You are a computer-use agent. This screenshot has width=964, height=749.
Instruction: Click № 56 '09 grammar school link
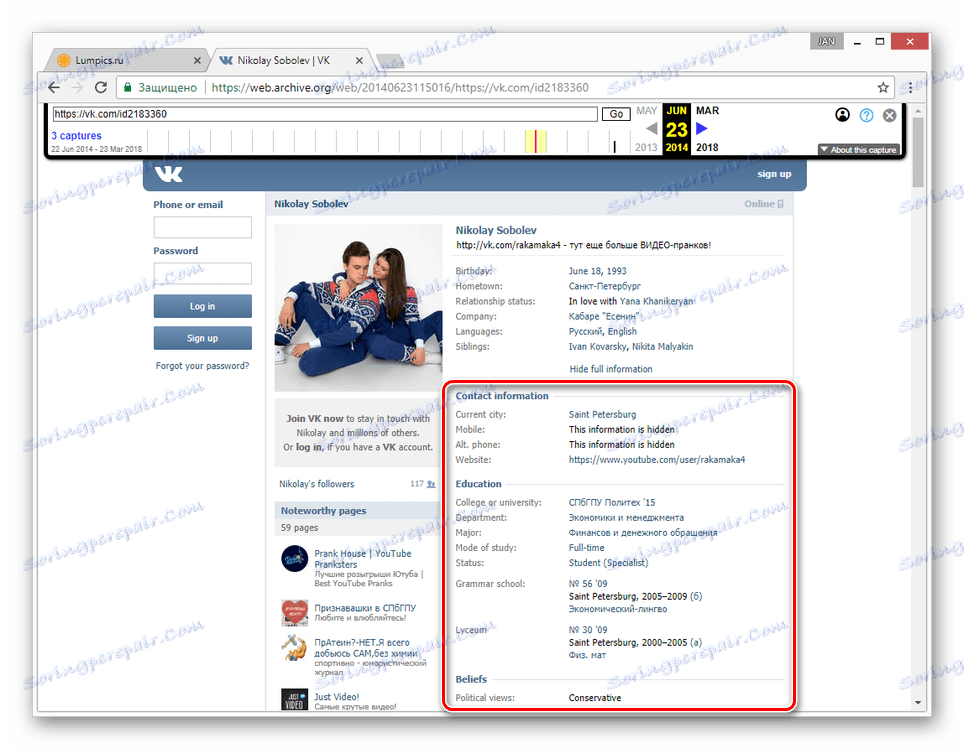588,584
